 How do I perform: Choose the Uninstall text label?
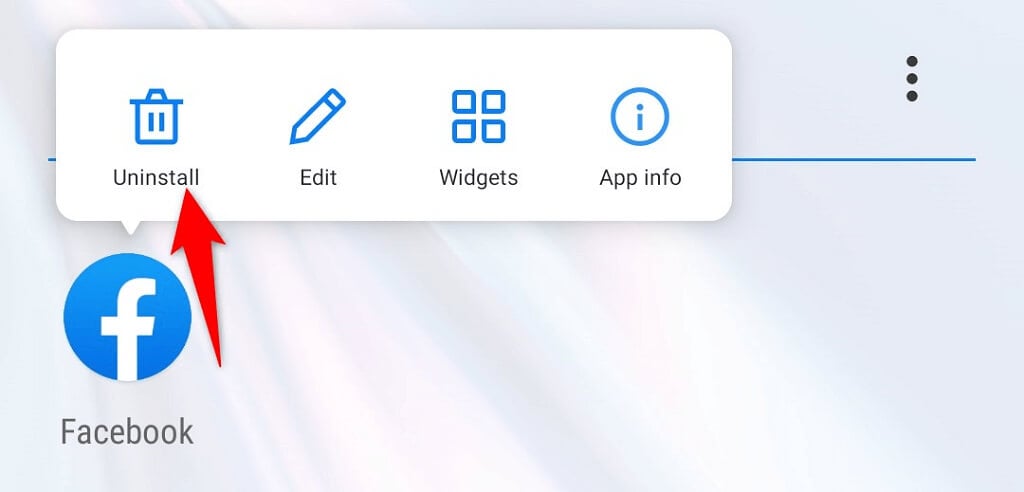156,177
